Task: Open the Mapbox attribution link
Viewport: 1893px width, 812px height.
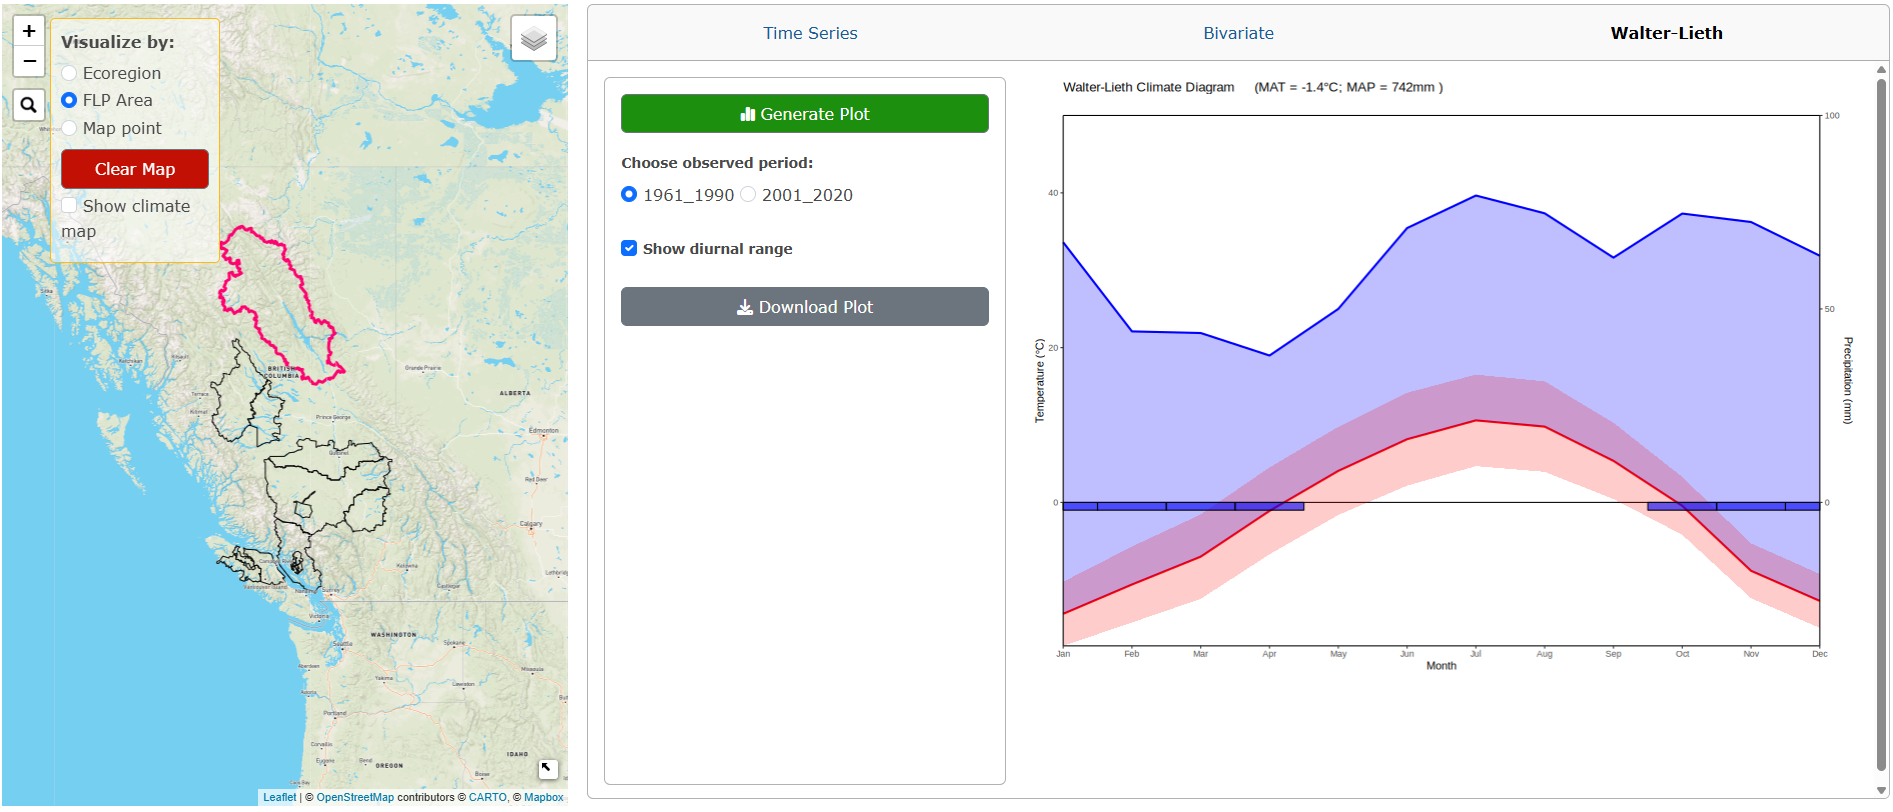Action: tap(544, 797)
